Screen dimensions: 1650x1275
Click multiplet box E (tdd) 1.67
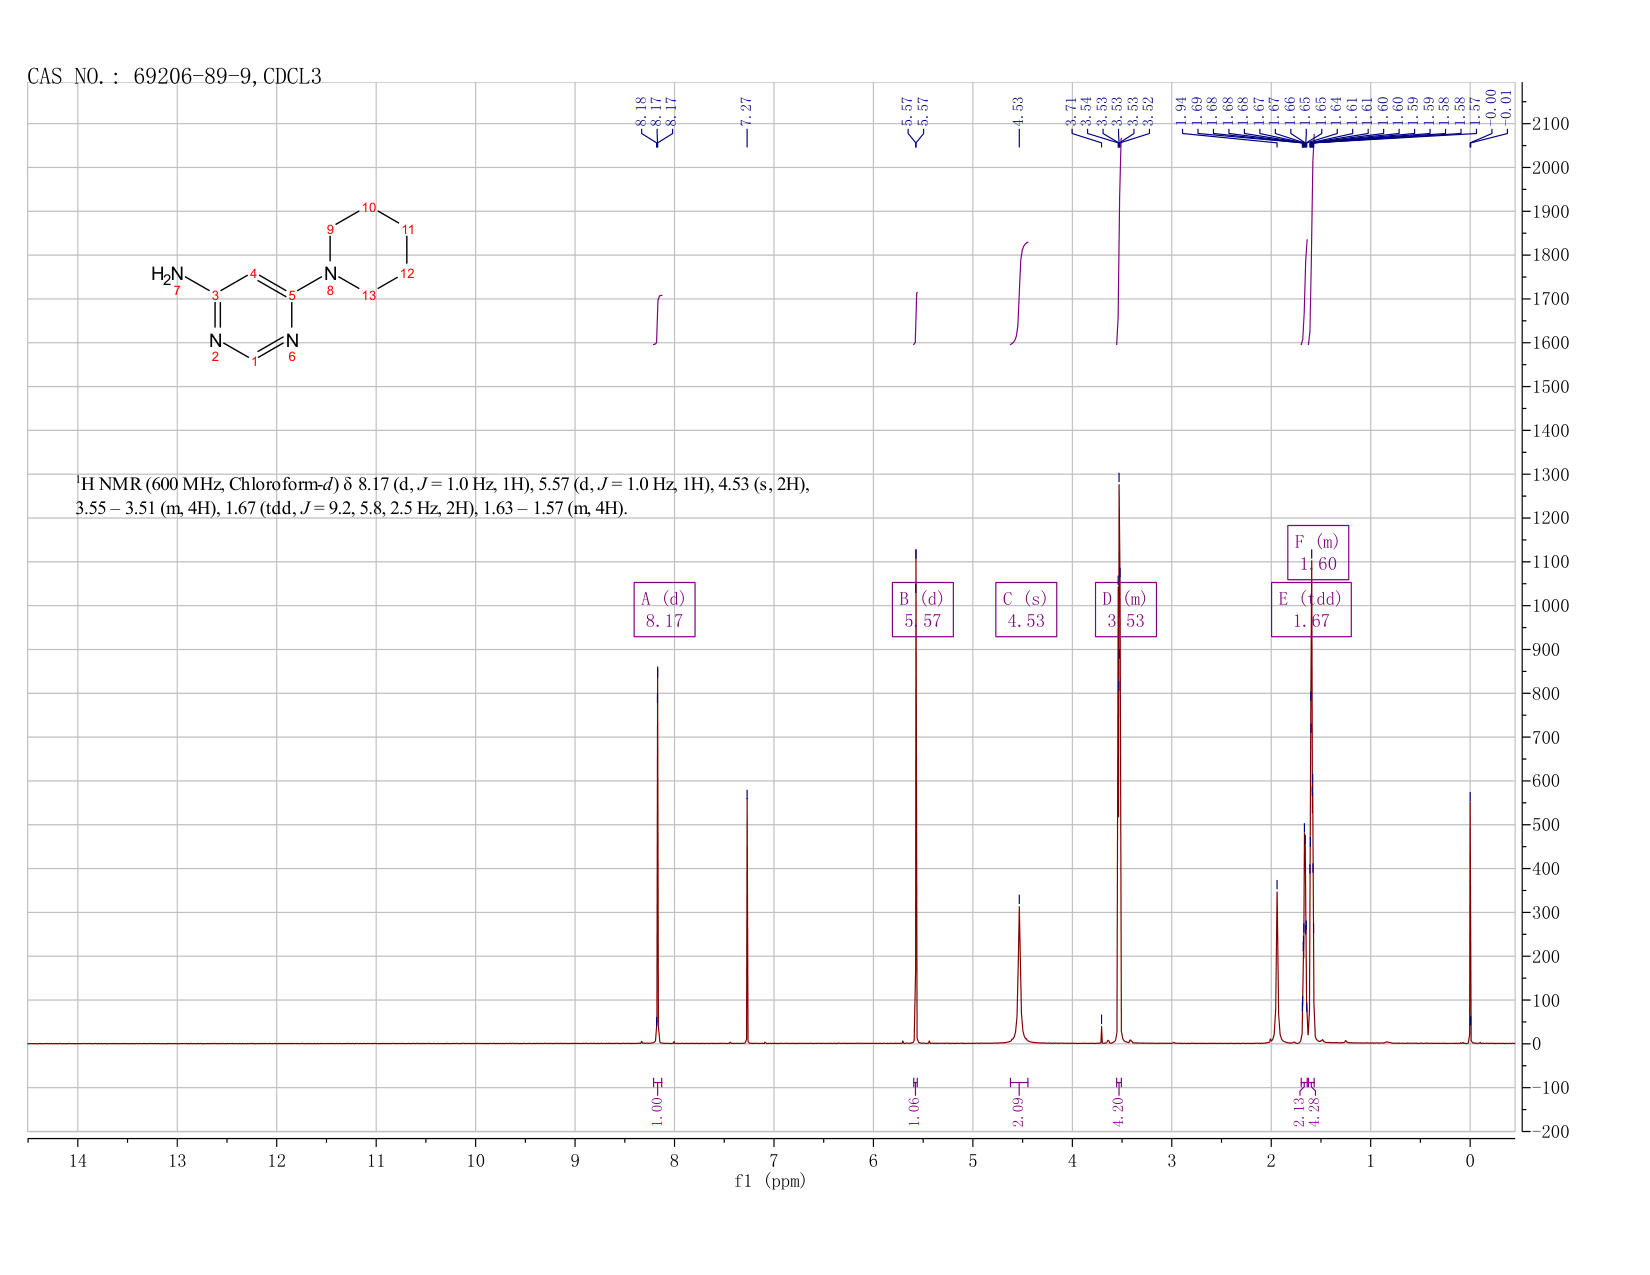coord(1311,610)
